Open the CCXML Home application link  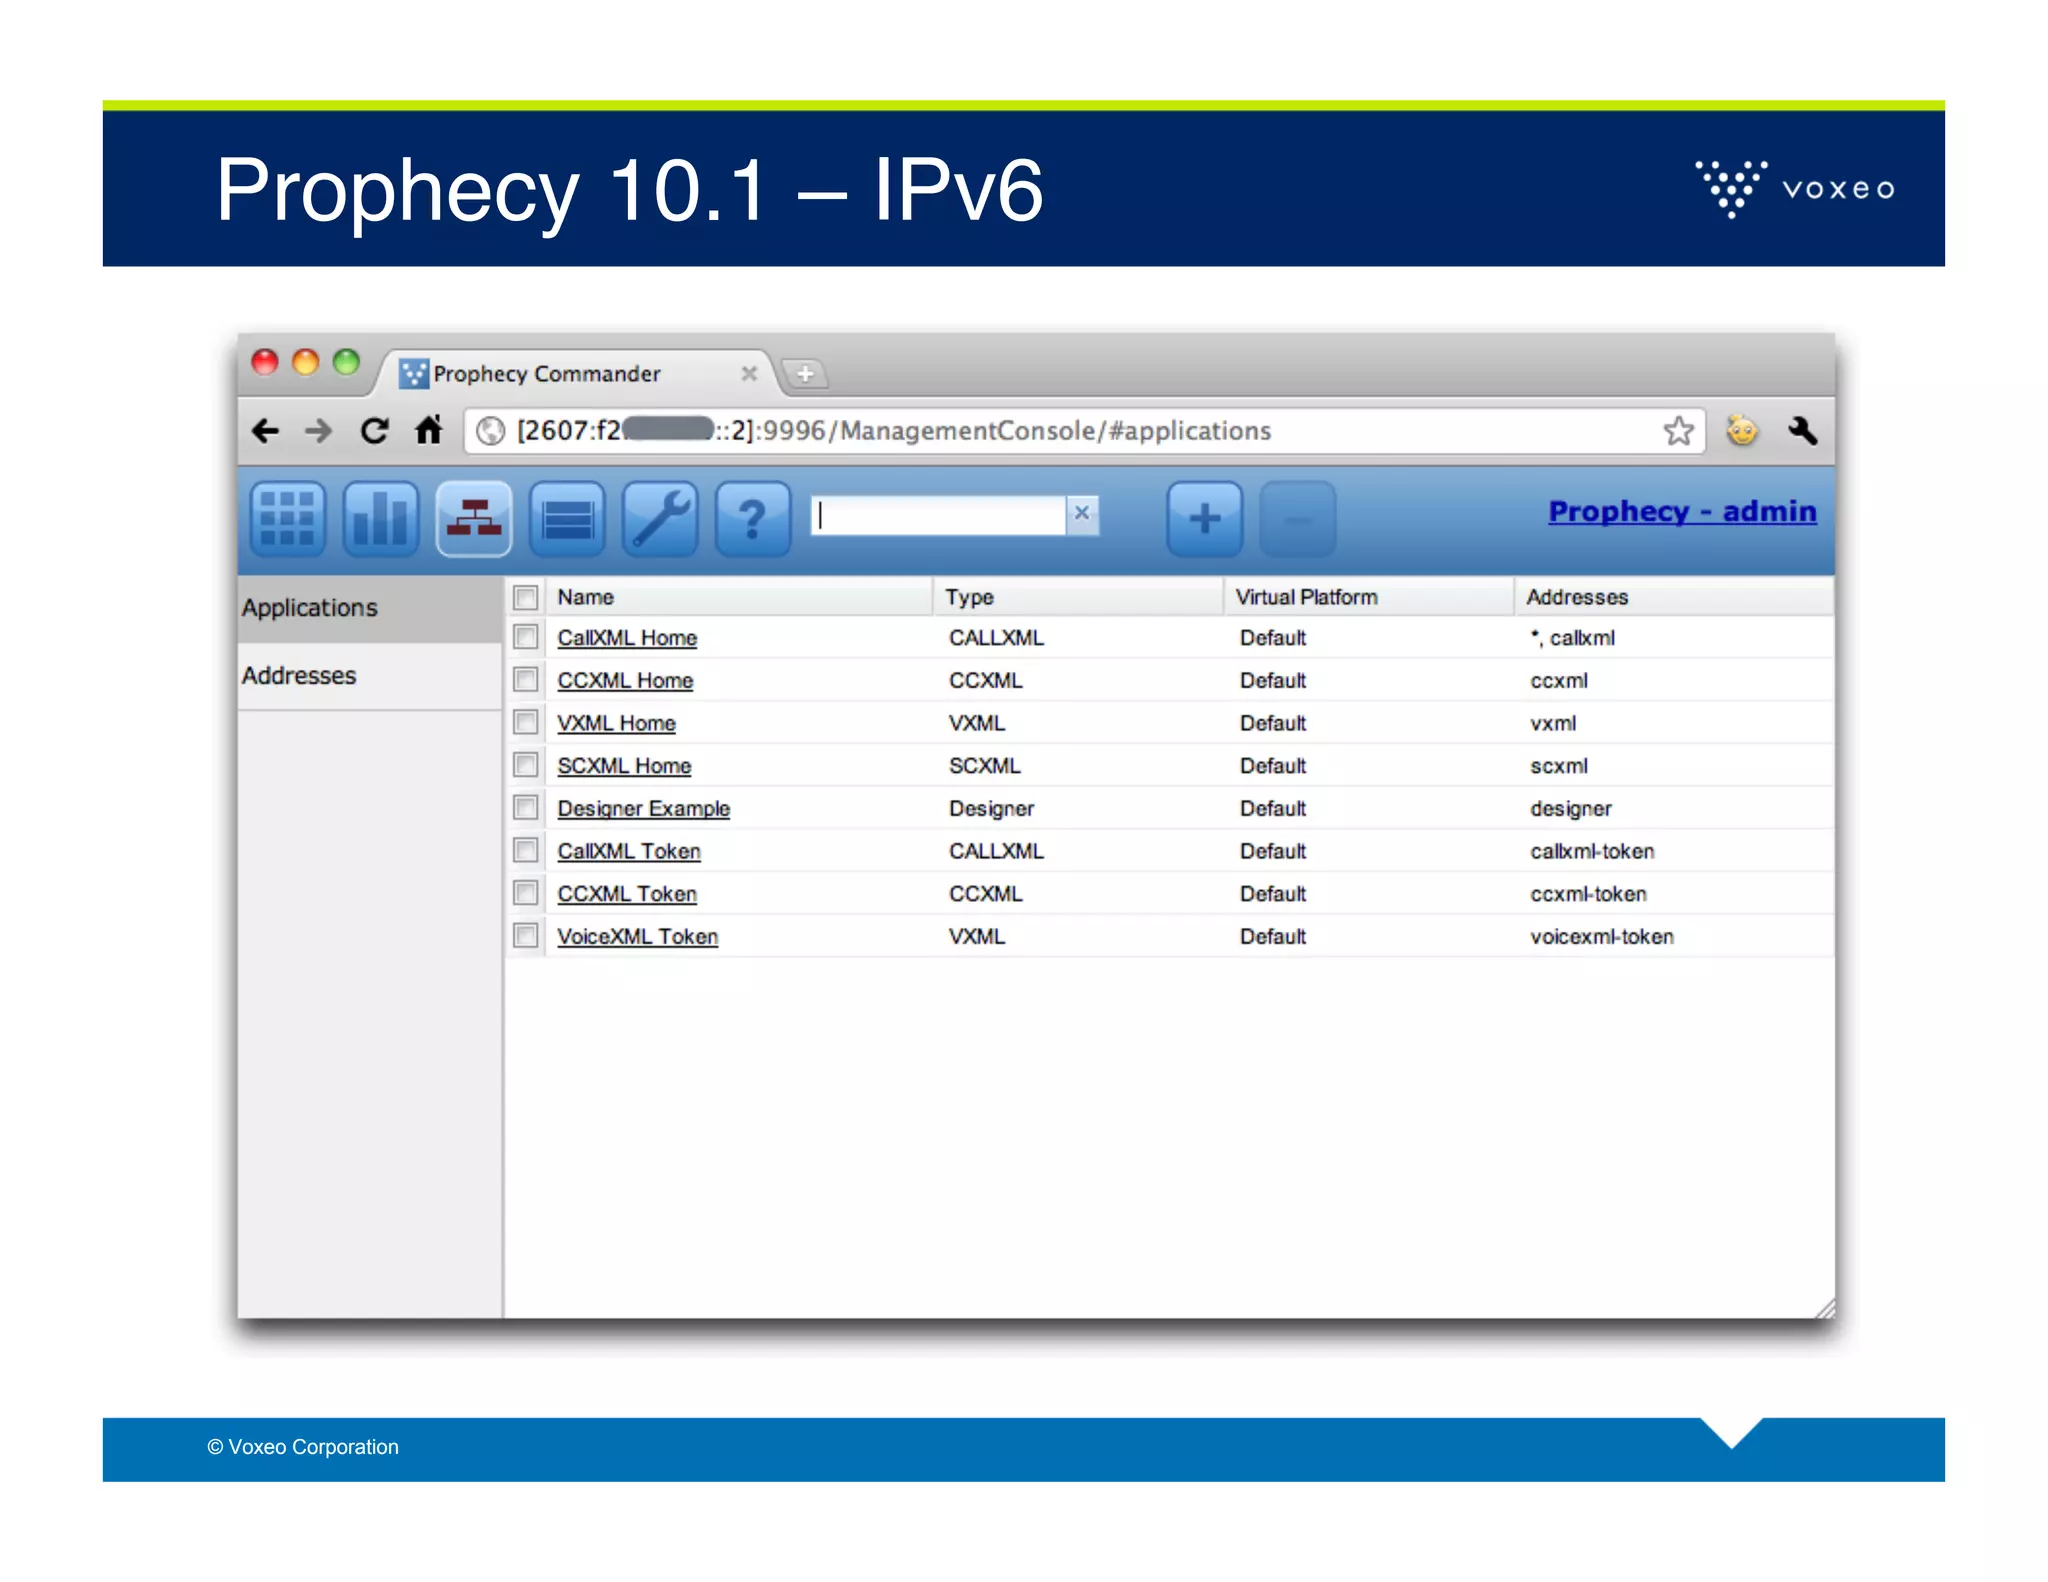coord(625,681)
